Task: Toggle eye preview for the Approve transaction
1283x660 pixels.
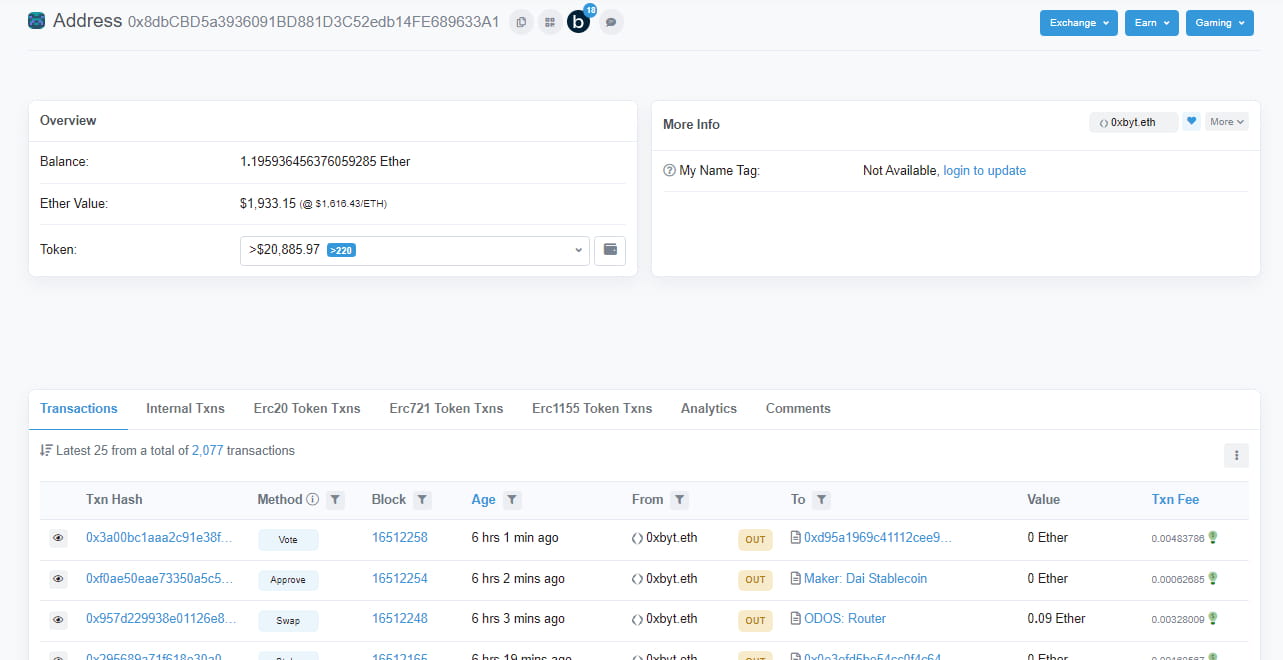Action: click(58, 579)
